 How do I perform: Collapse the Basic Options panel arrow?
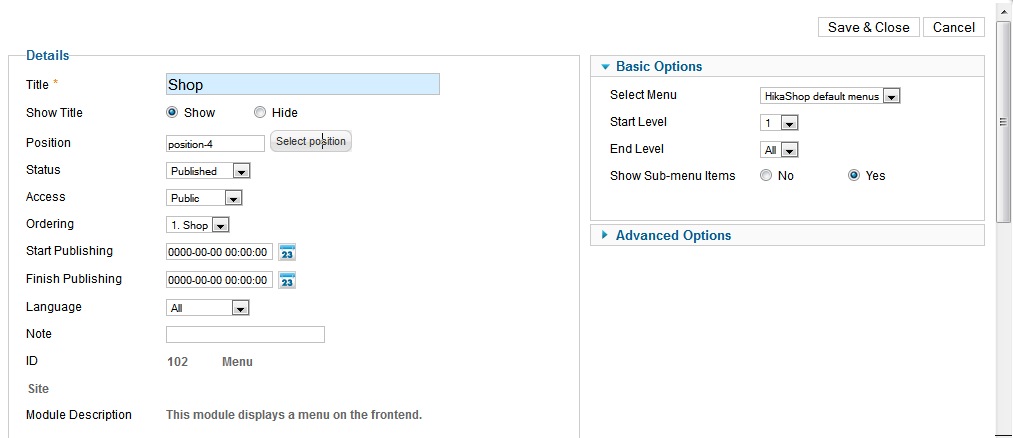(605, 67)
